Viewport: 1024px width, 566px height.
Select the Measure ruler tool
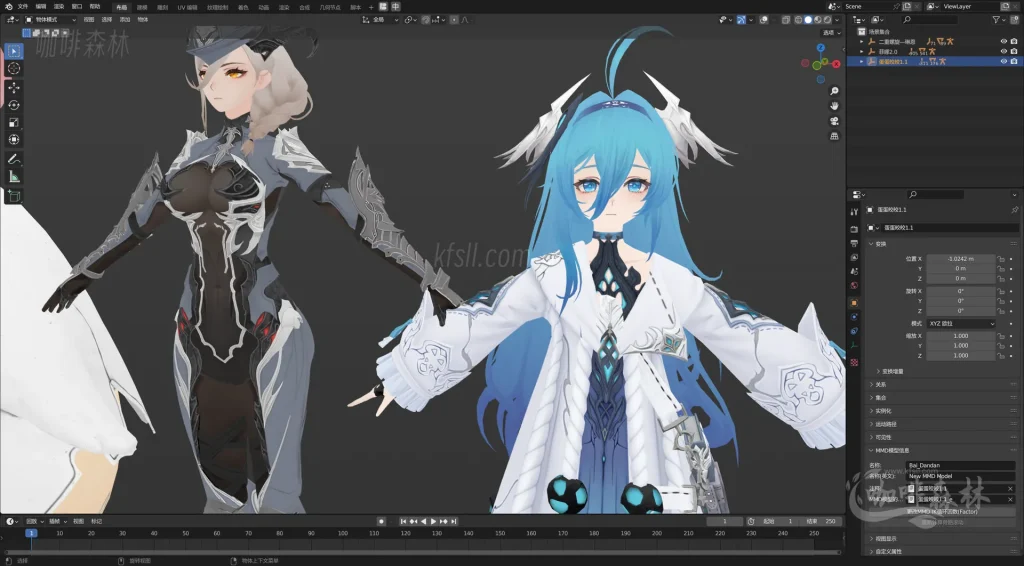14,177
